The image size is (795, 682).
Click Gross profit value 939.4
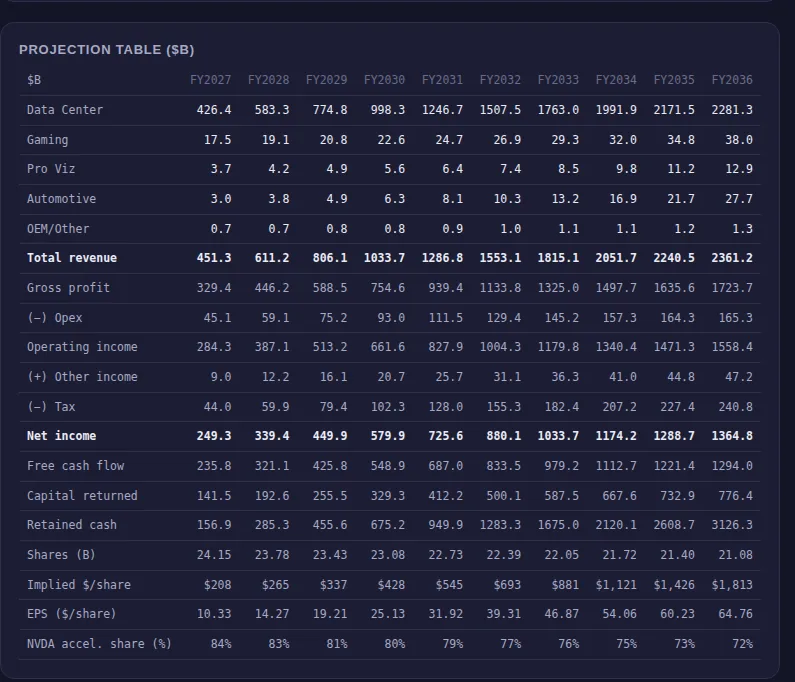[x=446, y=288]
